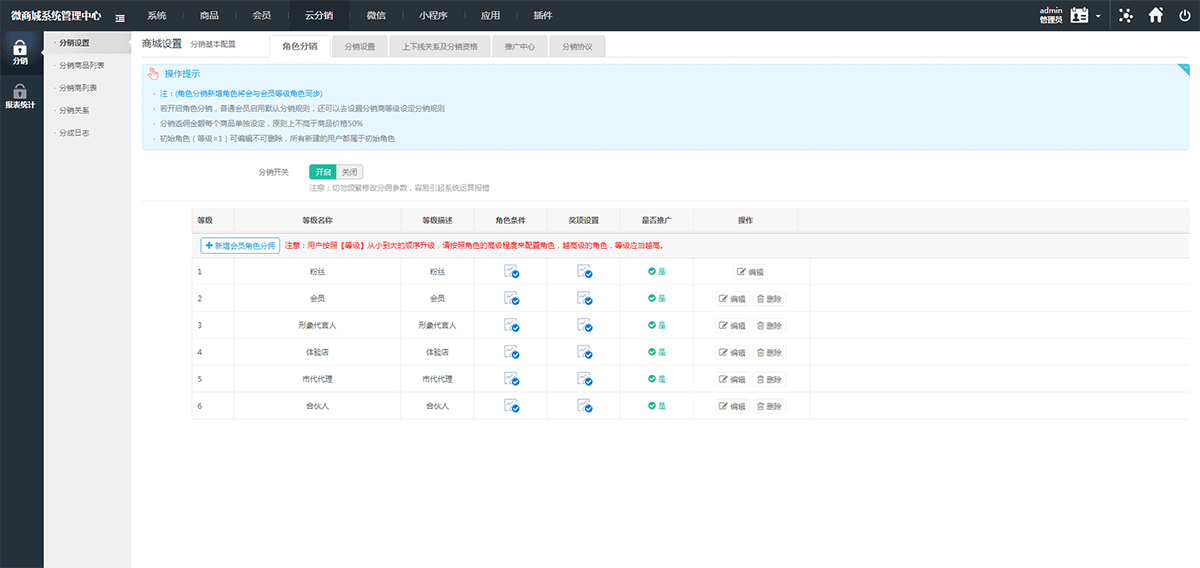The image size is (1200, 568).
Task: Toggle 是否推广 status for 会员 row
Action: (x=656, y=298)
